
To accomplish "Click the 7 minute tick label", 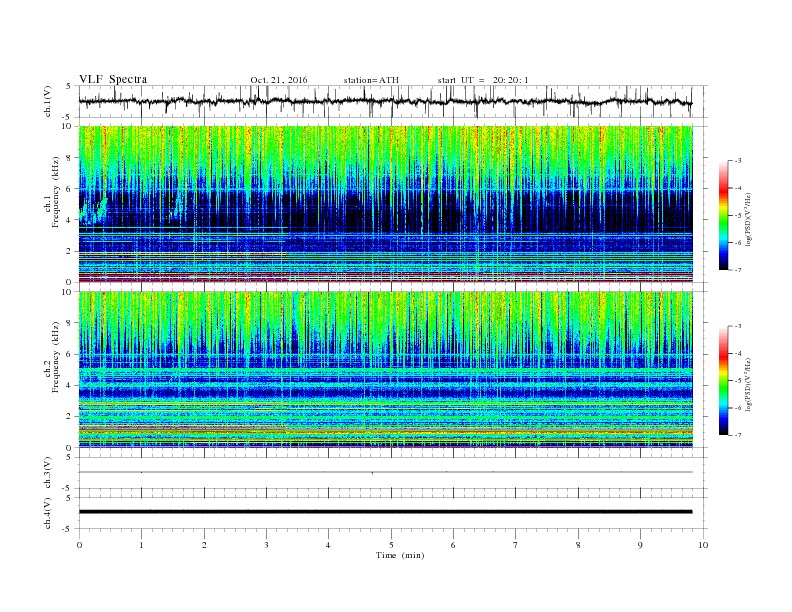I will point(516,545).
